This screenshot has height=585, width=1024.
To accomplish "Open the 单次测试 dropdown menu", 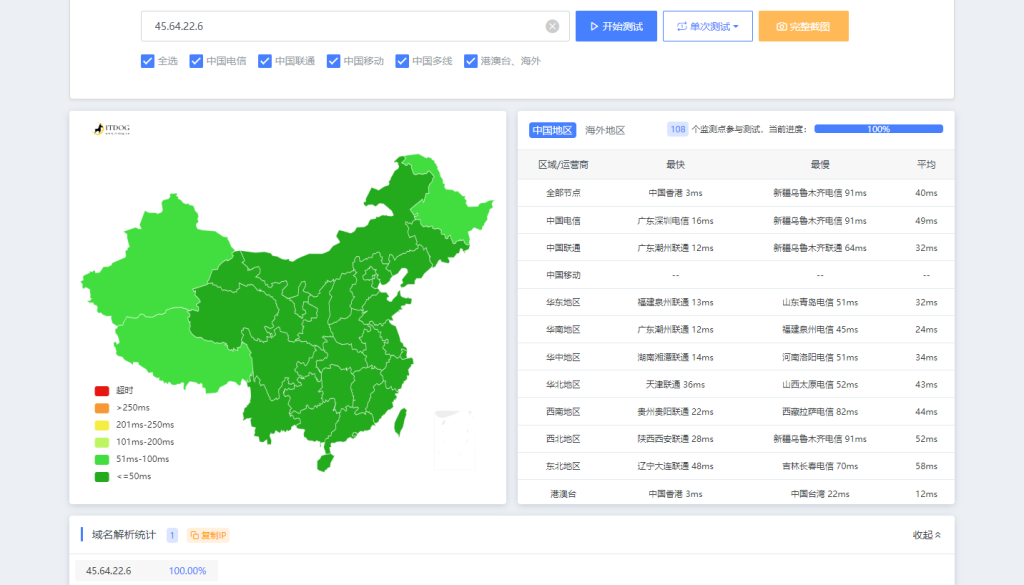I will [x=707, y=27].
